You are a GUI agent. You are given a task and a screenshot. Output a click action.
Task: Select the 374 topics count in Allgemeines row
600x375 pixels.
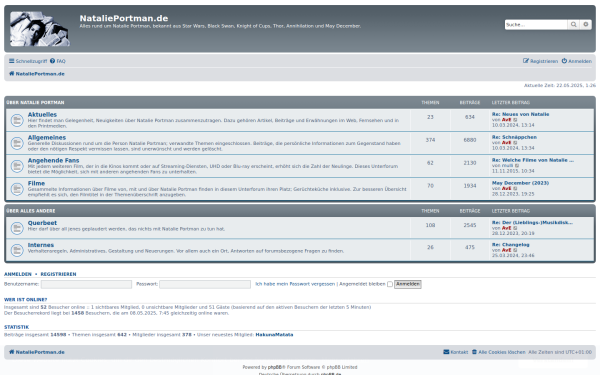tap(430, 140)
